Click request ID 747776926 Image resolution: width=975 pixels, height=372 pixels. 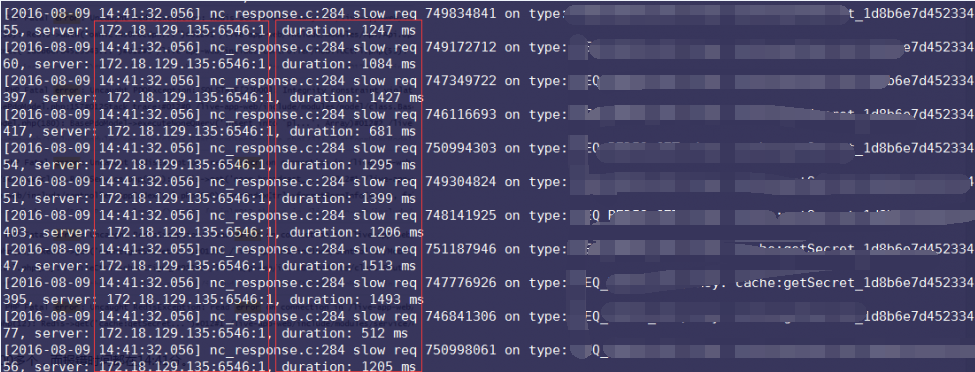click(x=461, y=282)
